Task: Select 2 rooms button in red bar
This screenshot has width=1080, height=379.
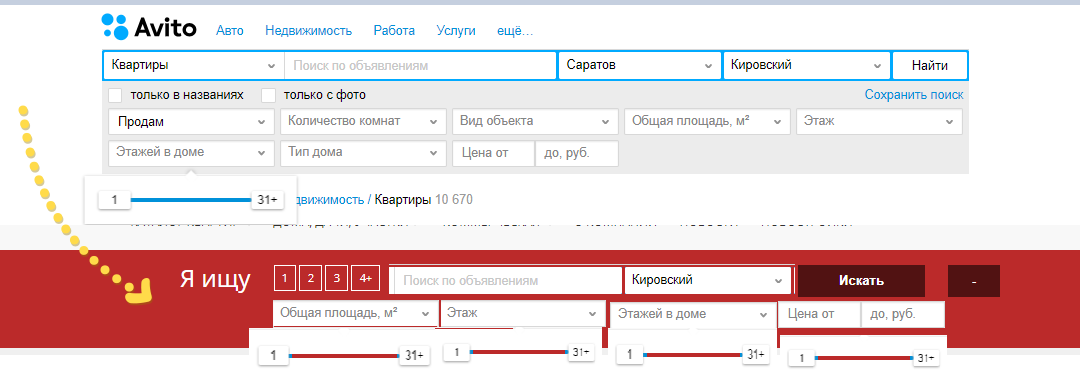Action: [311, 278]
